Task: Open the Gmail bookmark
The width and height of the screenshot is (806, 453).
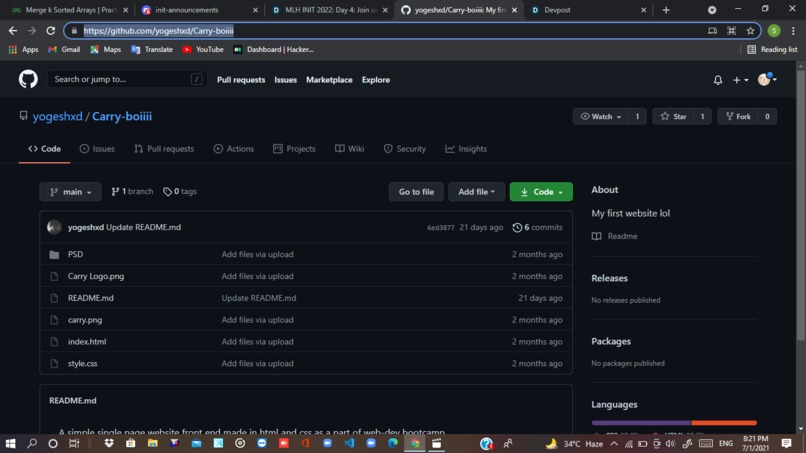Action: point(64,49)
